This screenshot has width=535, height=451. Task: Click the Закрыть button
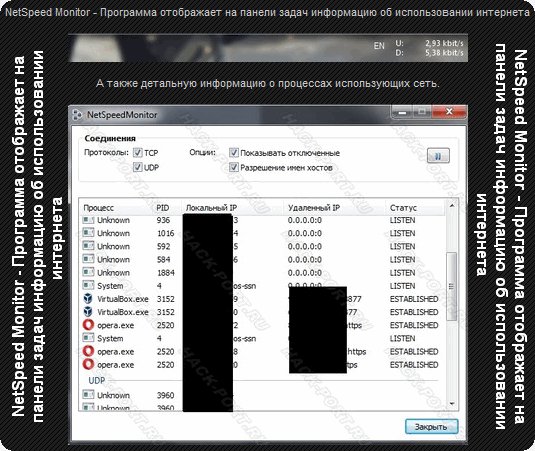431,426
